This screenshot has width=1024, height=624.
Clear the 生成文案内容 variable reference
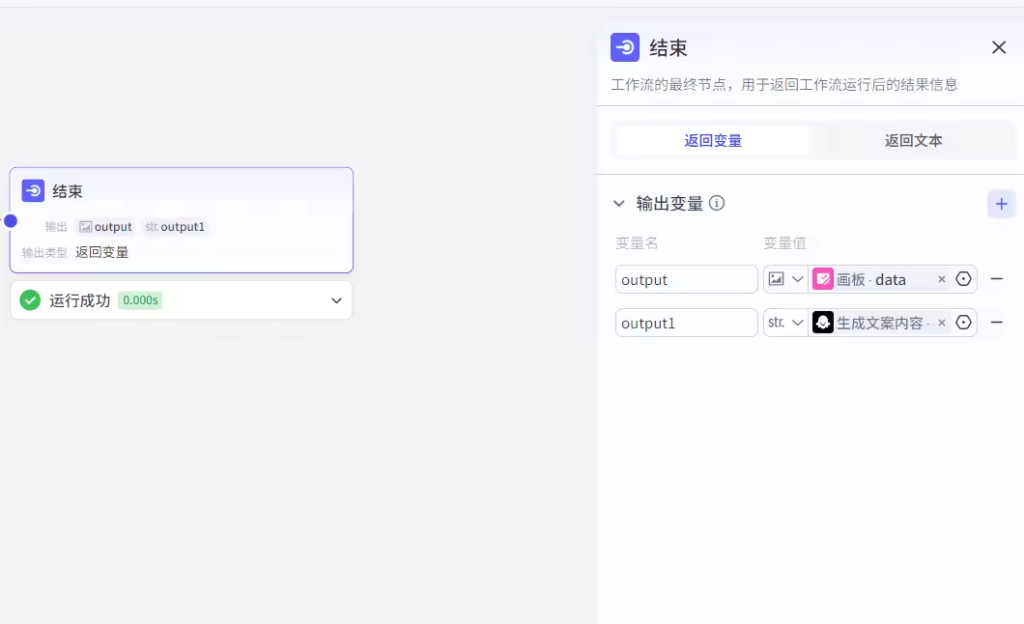click(x=941, y=323)
